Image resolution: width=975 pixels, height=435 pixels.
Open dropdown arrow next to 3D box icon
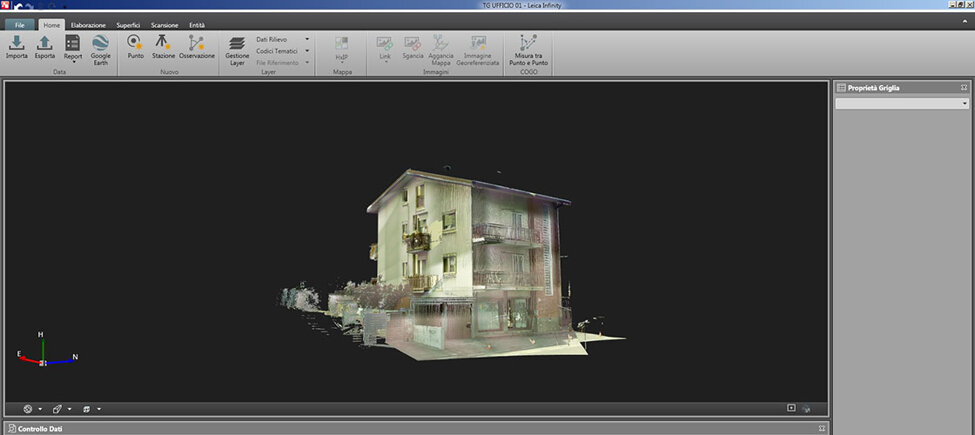tap(70, 410)
